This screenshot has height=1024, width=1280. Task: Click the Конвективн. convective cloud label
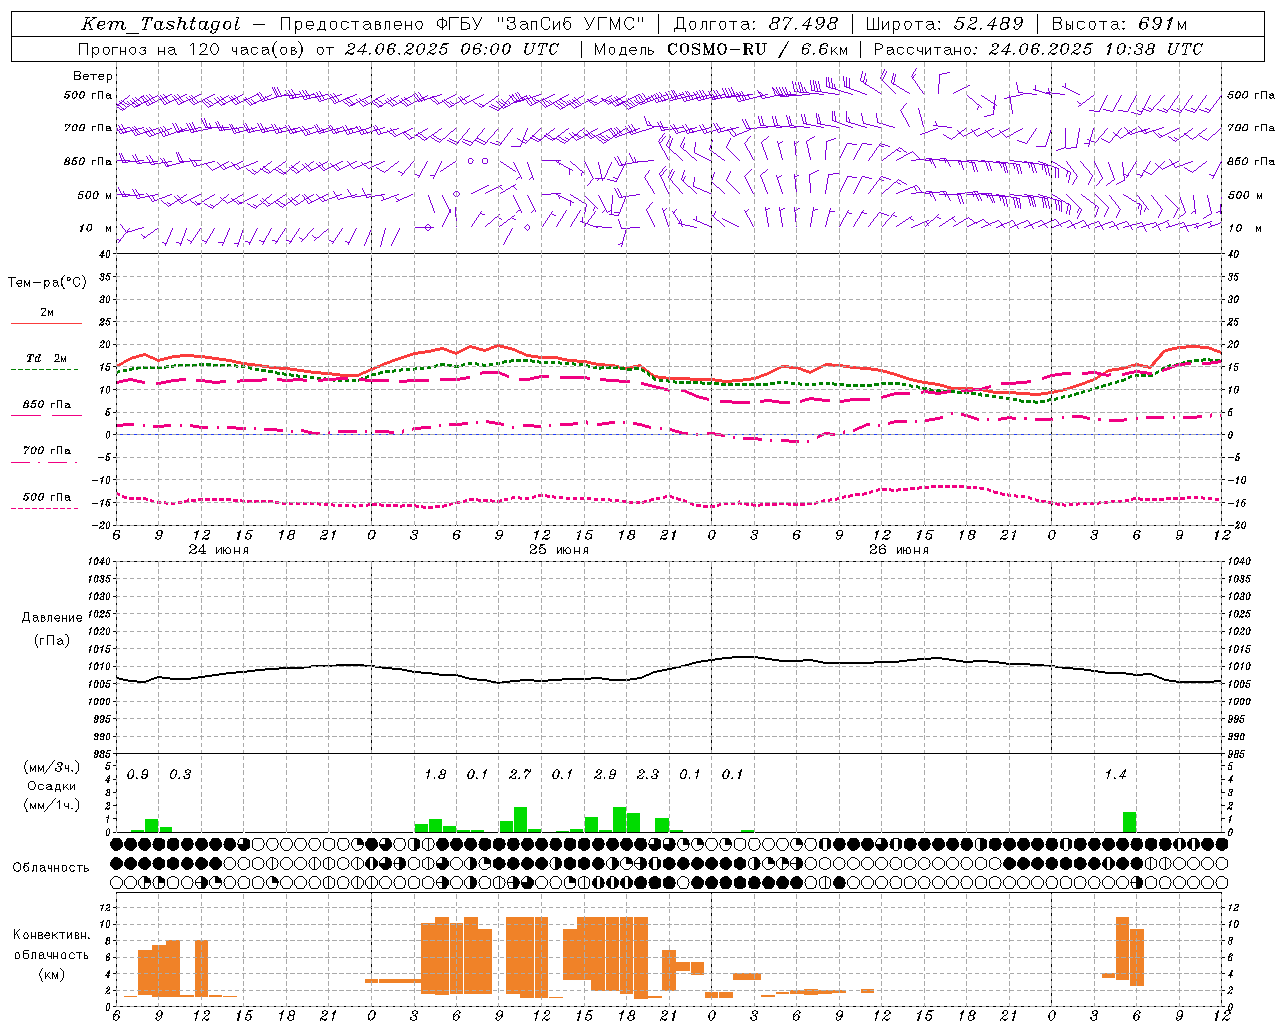51,934
